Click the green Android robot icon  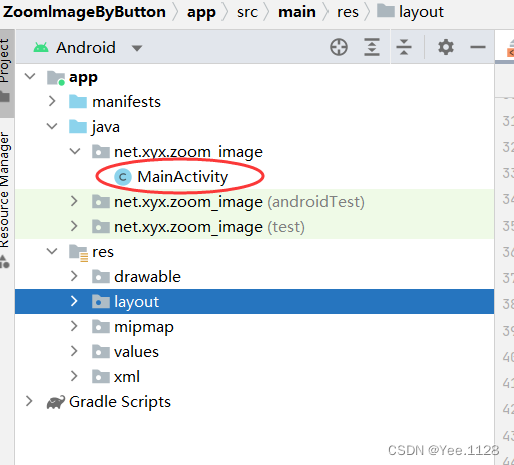point(41,48)
